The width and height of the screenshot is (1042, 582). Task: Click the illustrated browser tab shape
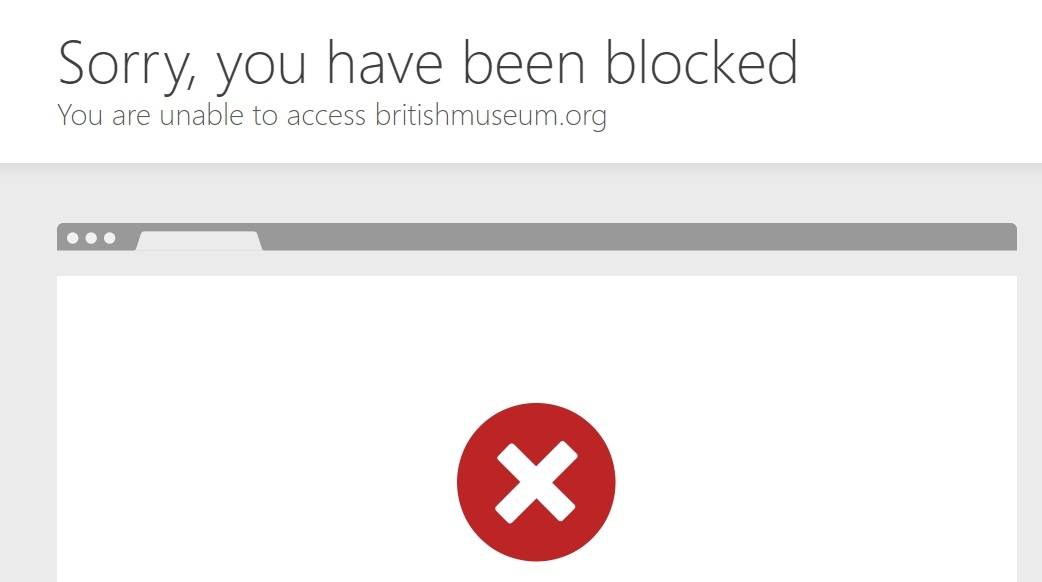point(199,241)
